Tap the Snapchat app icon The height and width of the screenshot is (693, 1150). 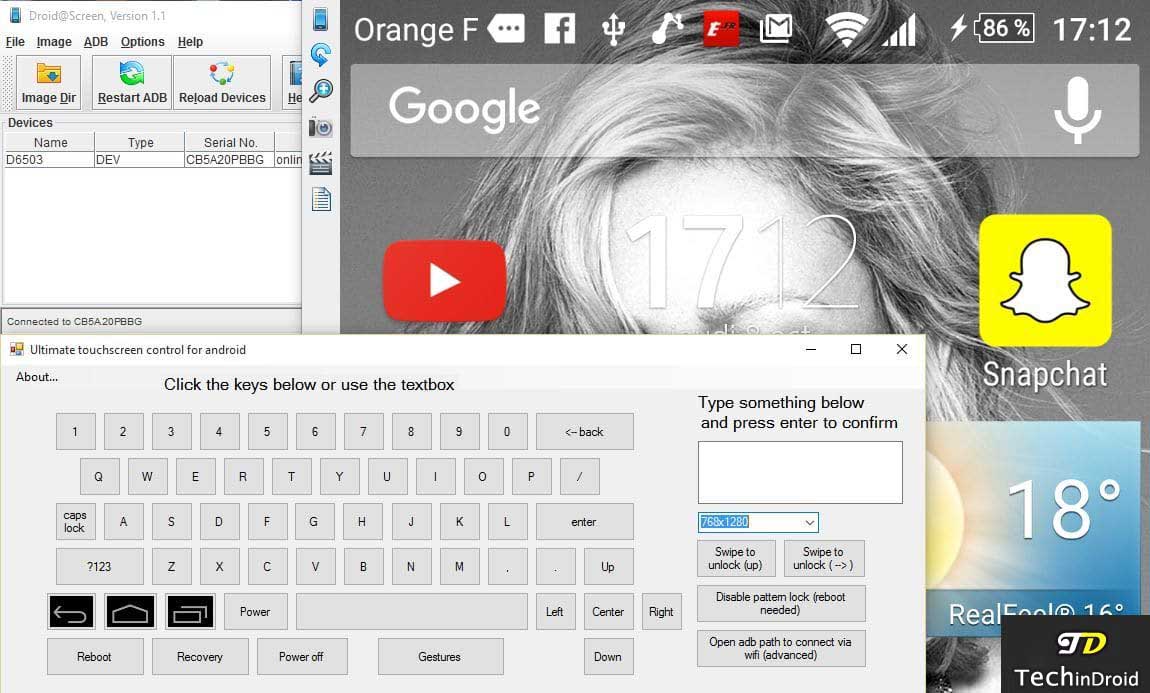[1045, 280]
